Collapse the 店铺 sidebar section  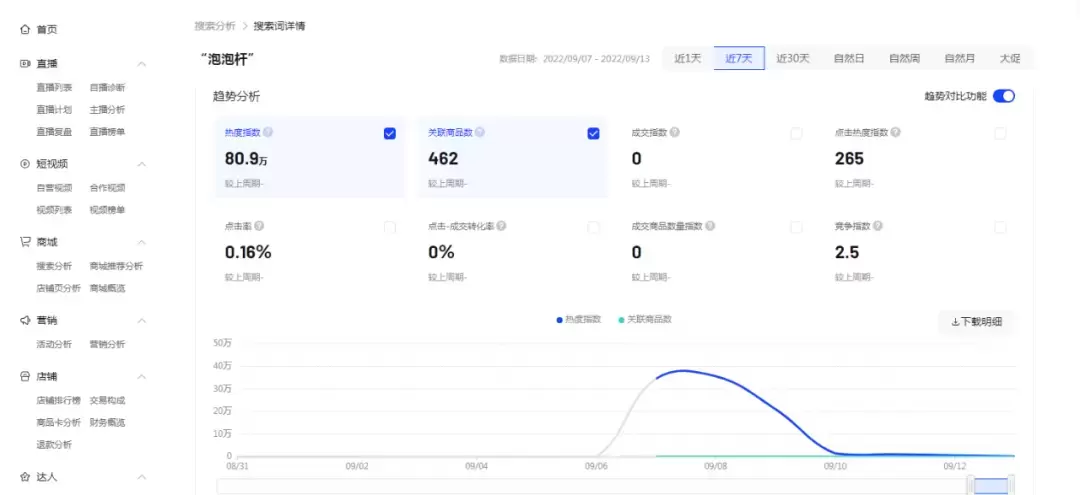coord(141,377)
